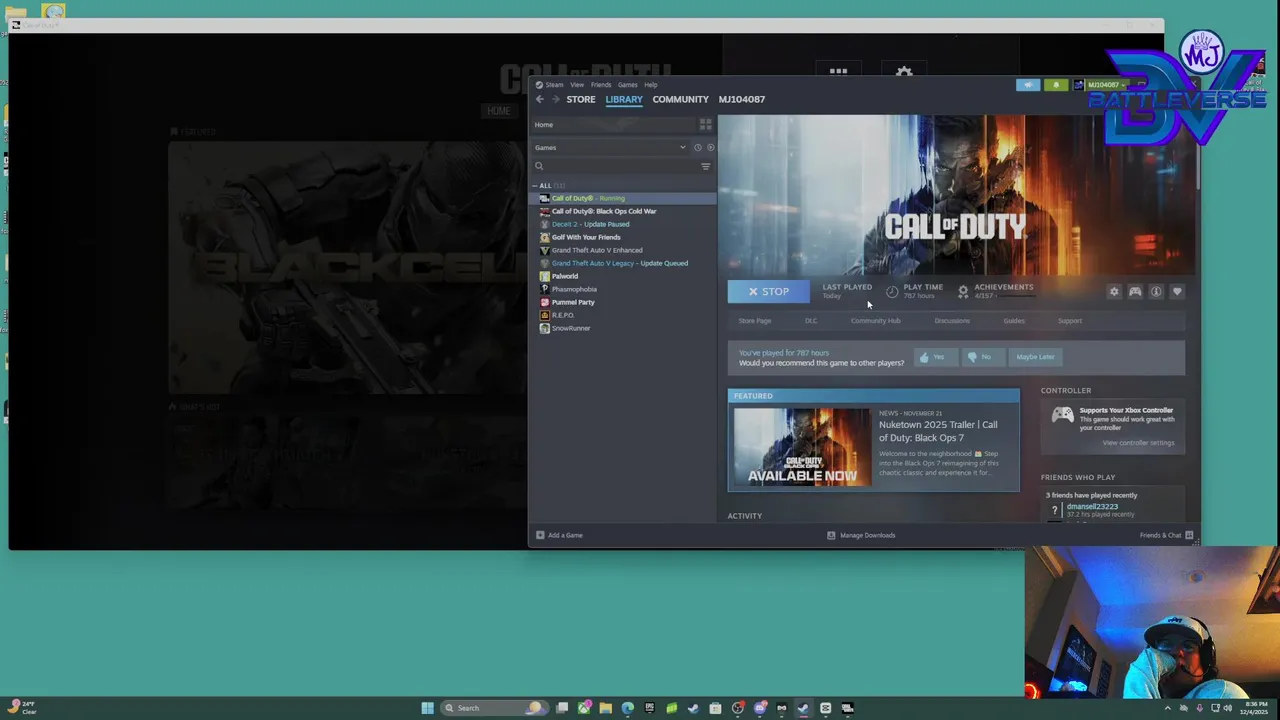Image resolution: width=1280 pixels, height=720 pixels.
Task: Open the Steam menu
Action: (550, 85)
